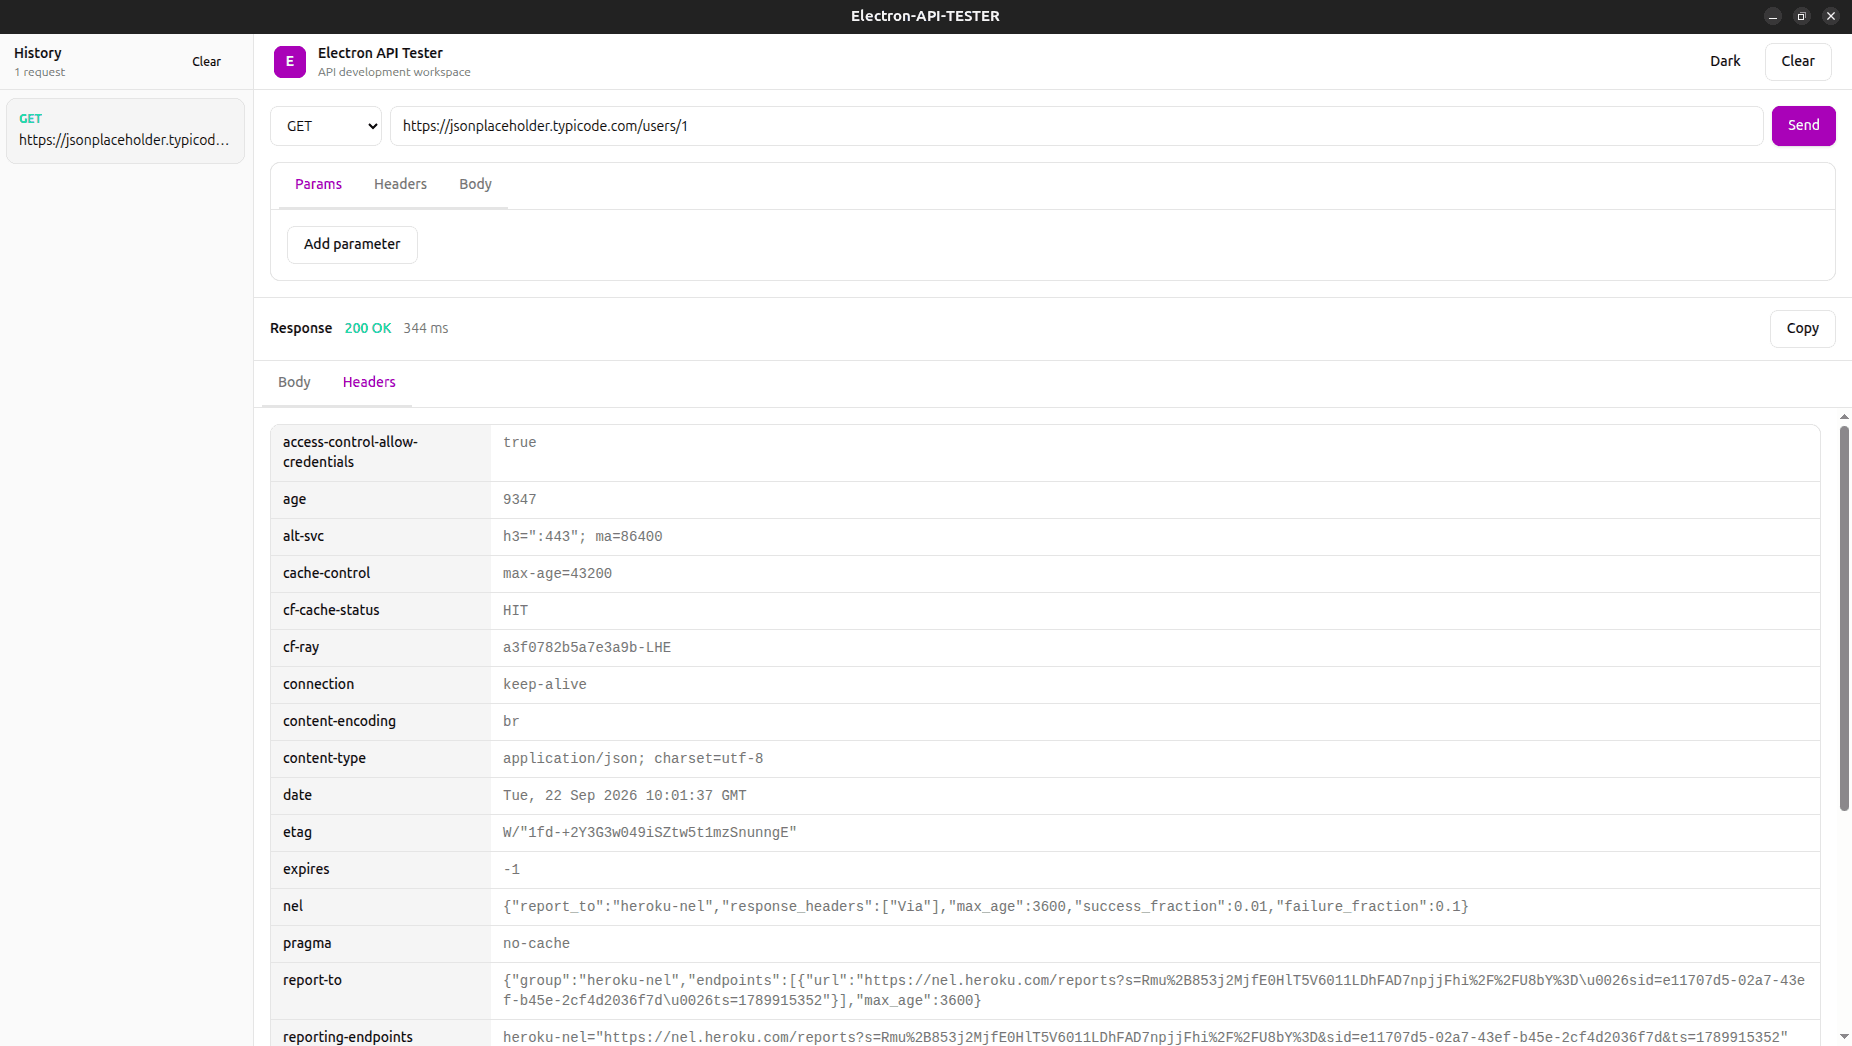This screenshot has height=1046, width=1852.
Task: Click the purple E app logo icon
Action: (x=290, y=61)
